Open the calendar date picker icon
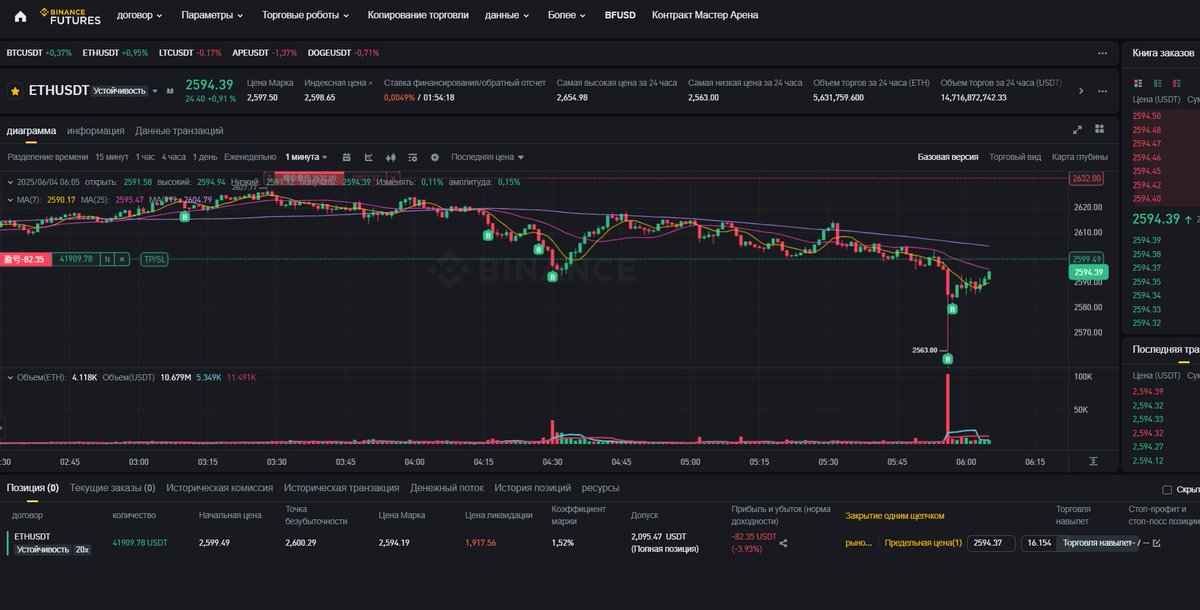The image size is (1200, 610). (346, 157)
